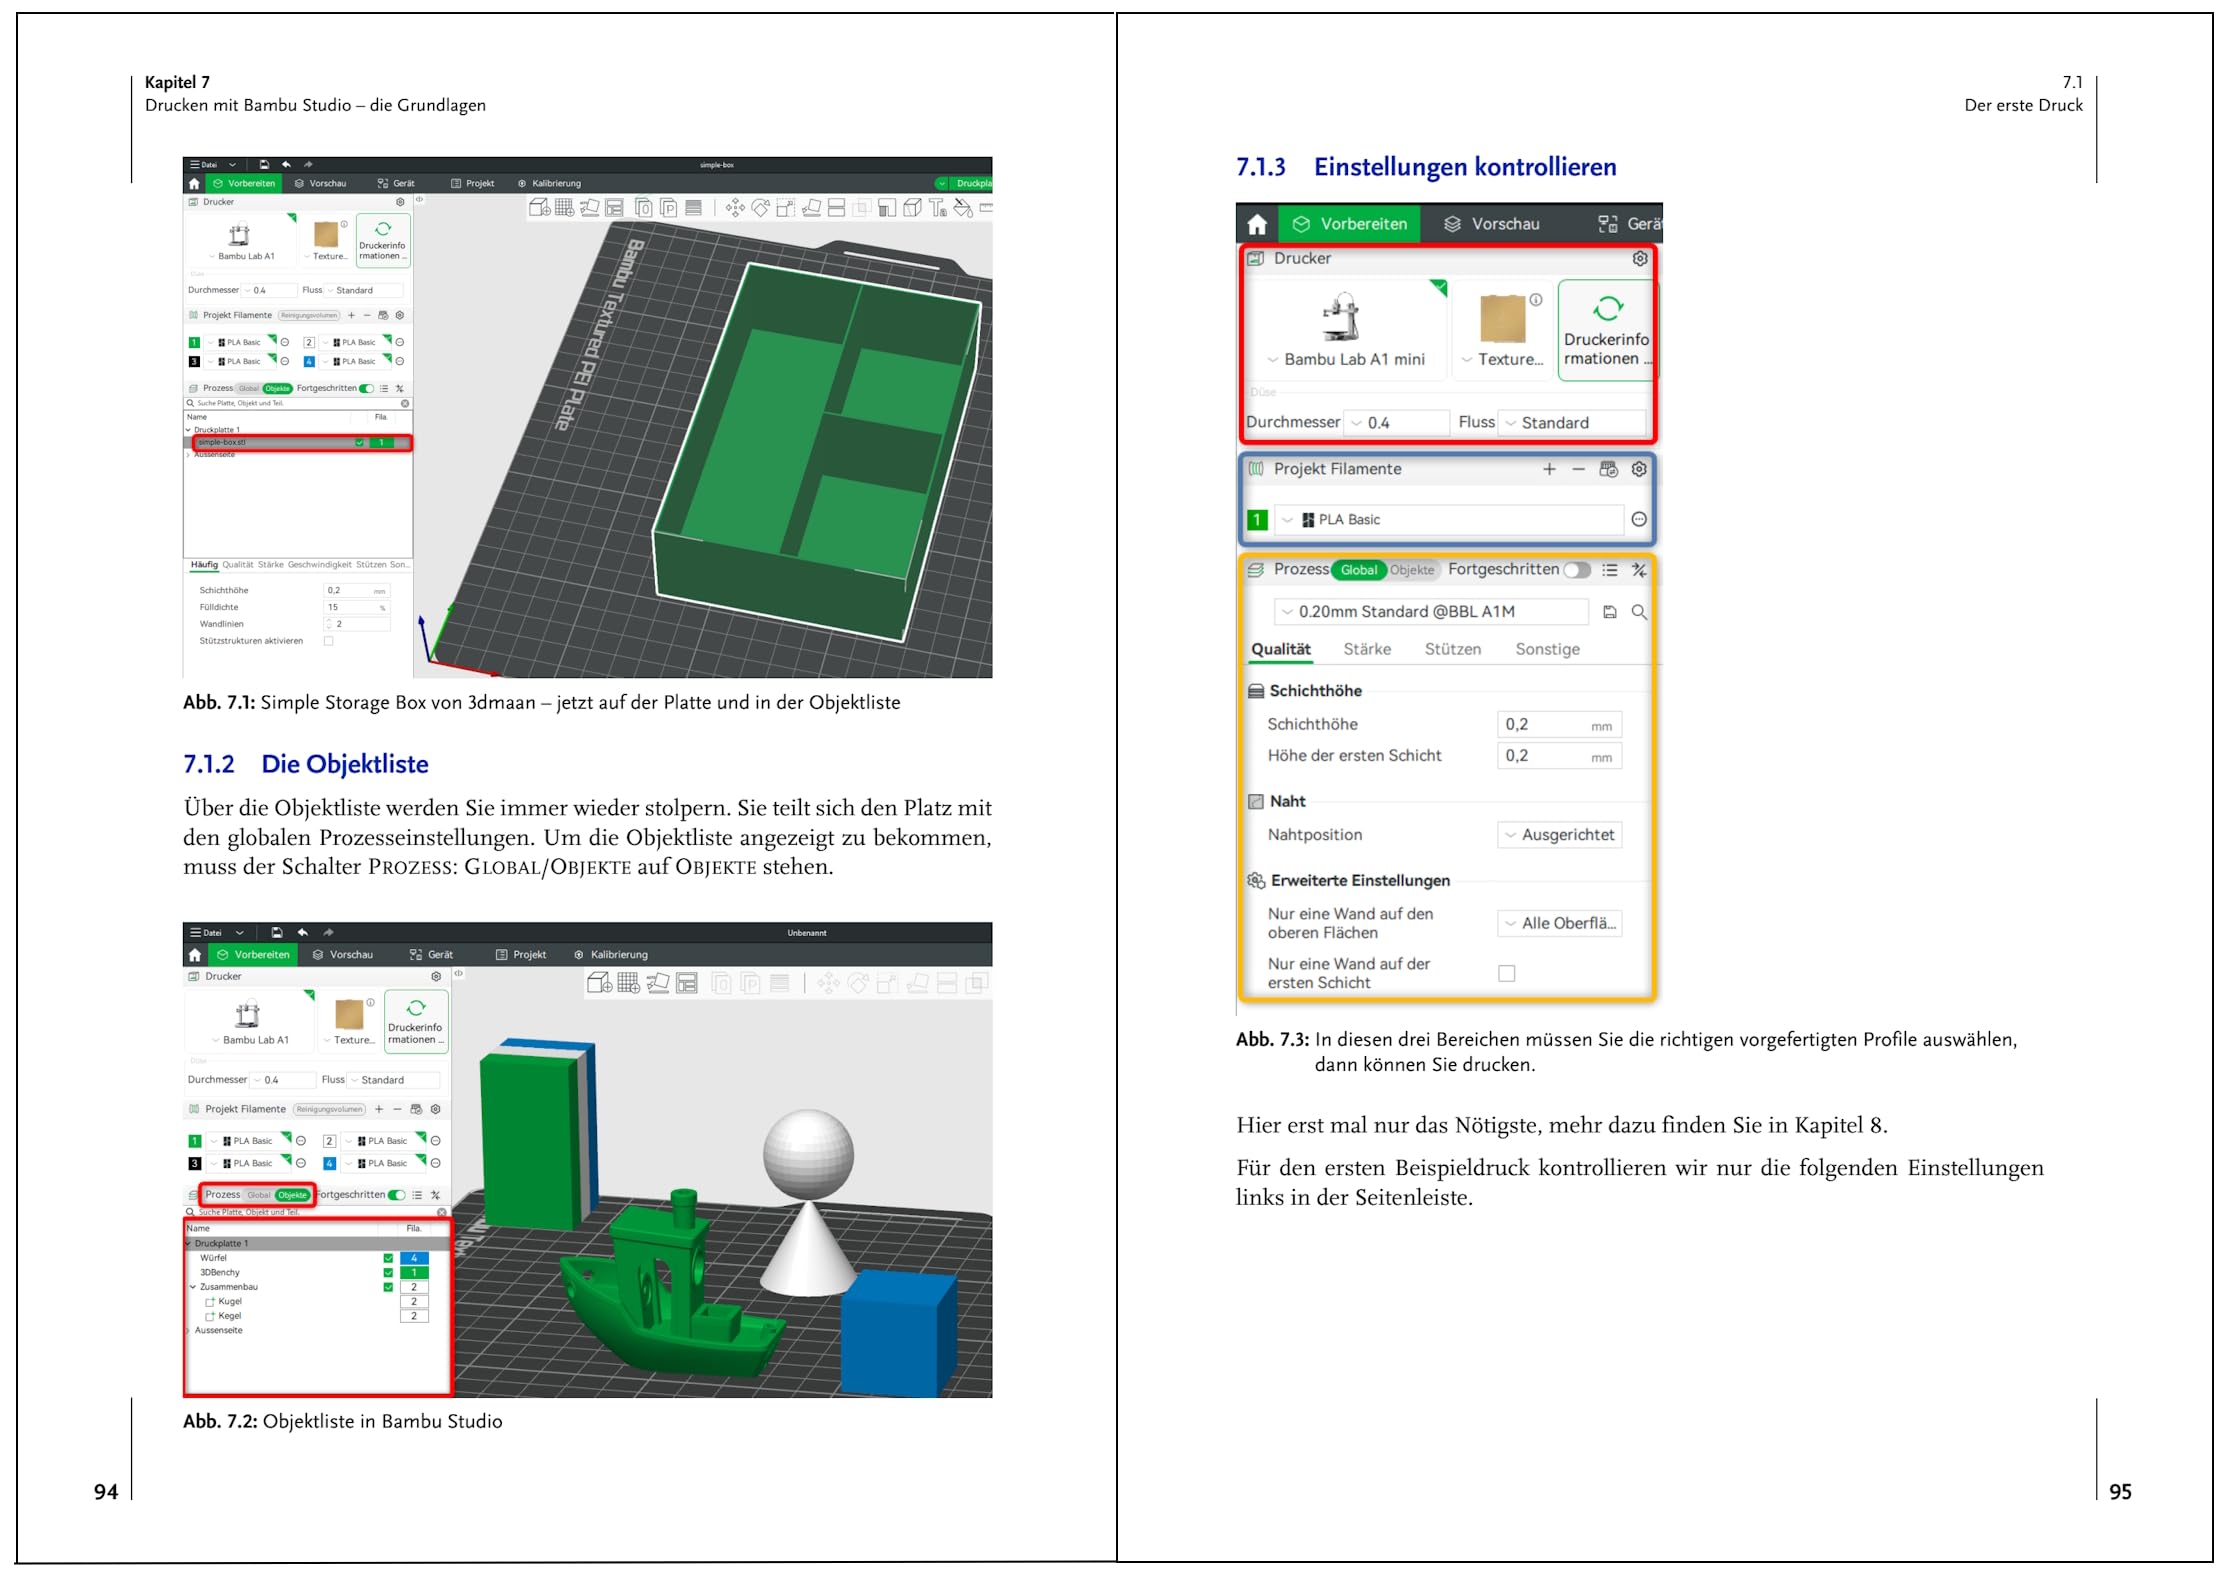Viewport: 2231px width, 1579px height.
Task: Select Sonstige tab in Abb. 7.3
Action: [x=1547, y=649]
